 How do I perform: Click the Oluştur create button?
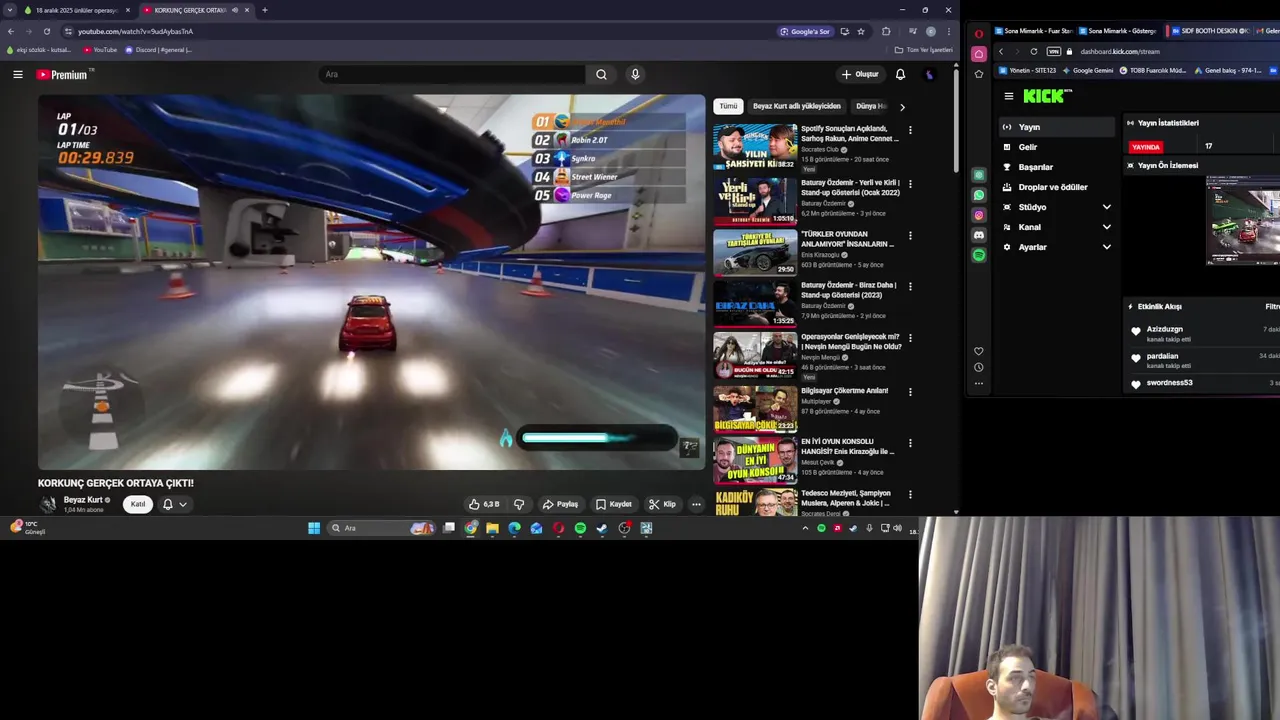(x=860, y=74)
